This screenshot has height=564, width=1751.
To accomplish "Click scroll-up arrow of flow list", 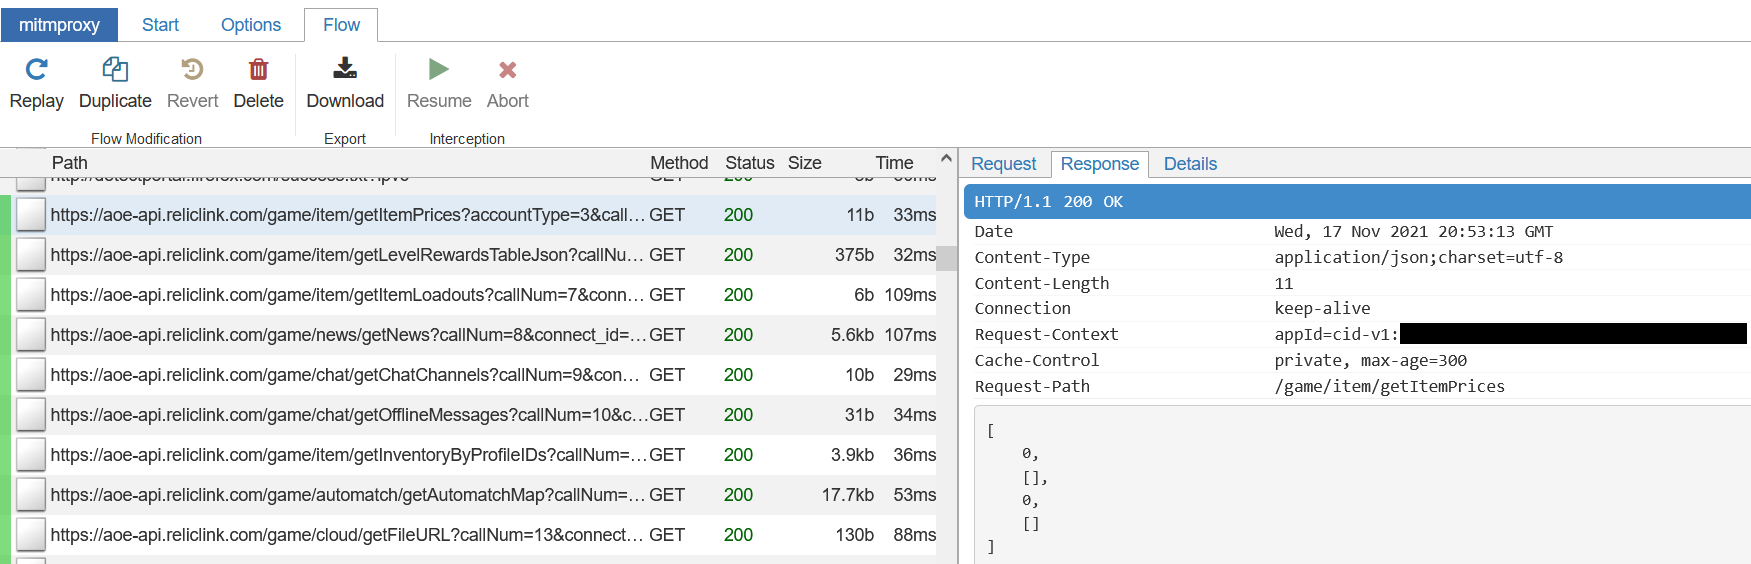I will [x=946, y=159].
